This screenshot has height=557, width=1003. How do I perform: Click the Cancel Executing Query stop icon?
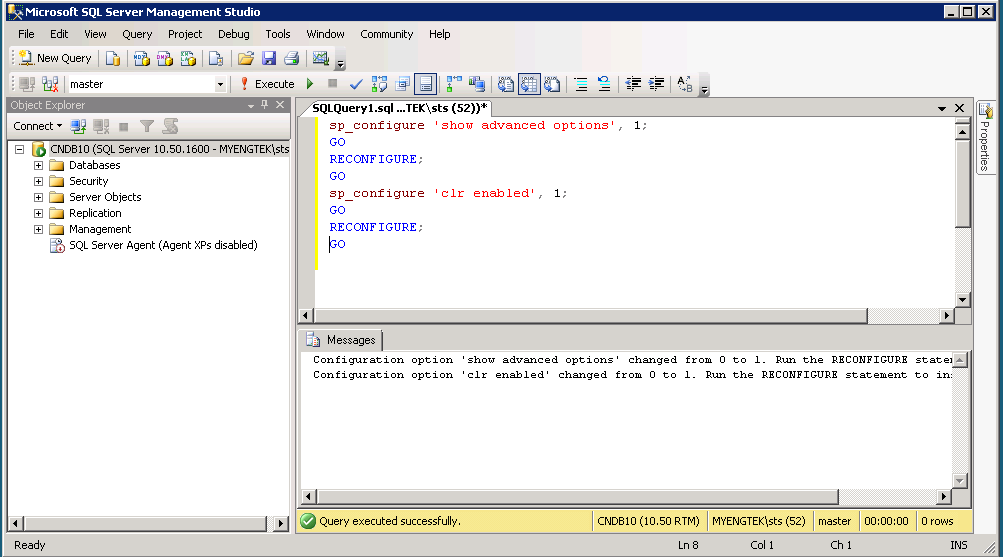point(332,83)
